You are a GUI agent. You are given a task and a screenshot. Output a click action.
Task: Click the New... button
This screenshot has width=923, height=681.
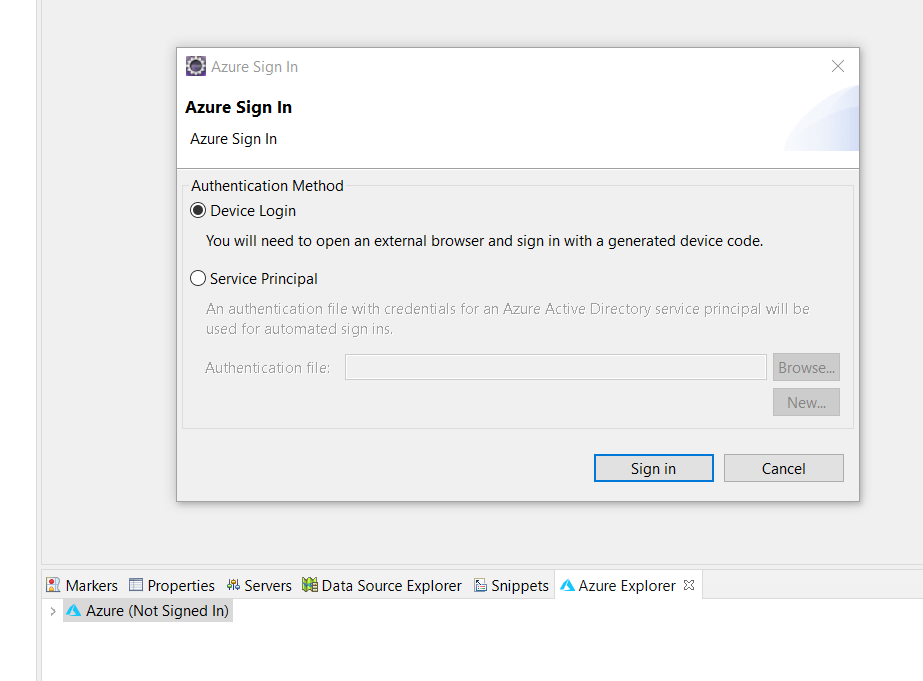(x=806, y=402)
